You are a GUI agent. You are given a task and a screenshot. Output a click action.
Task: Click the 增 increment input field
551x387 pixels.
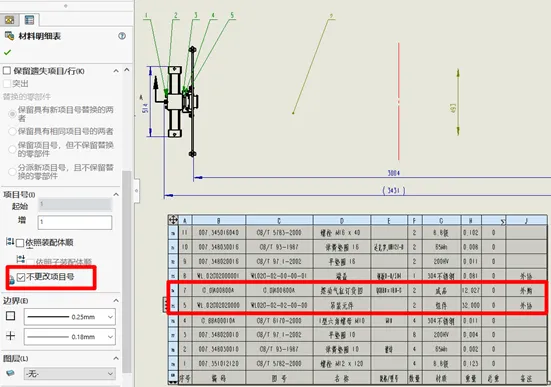(x=75, y=222)
